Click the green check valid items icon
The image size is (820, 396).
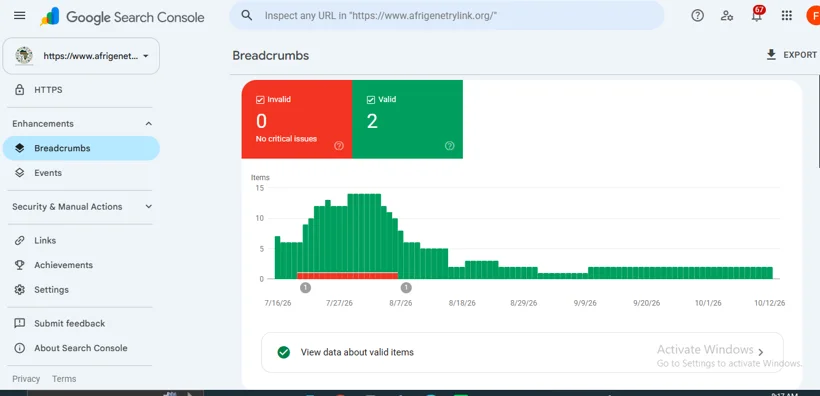[x=283, y=353]
